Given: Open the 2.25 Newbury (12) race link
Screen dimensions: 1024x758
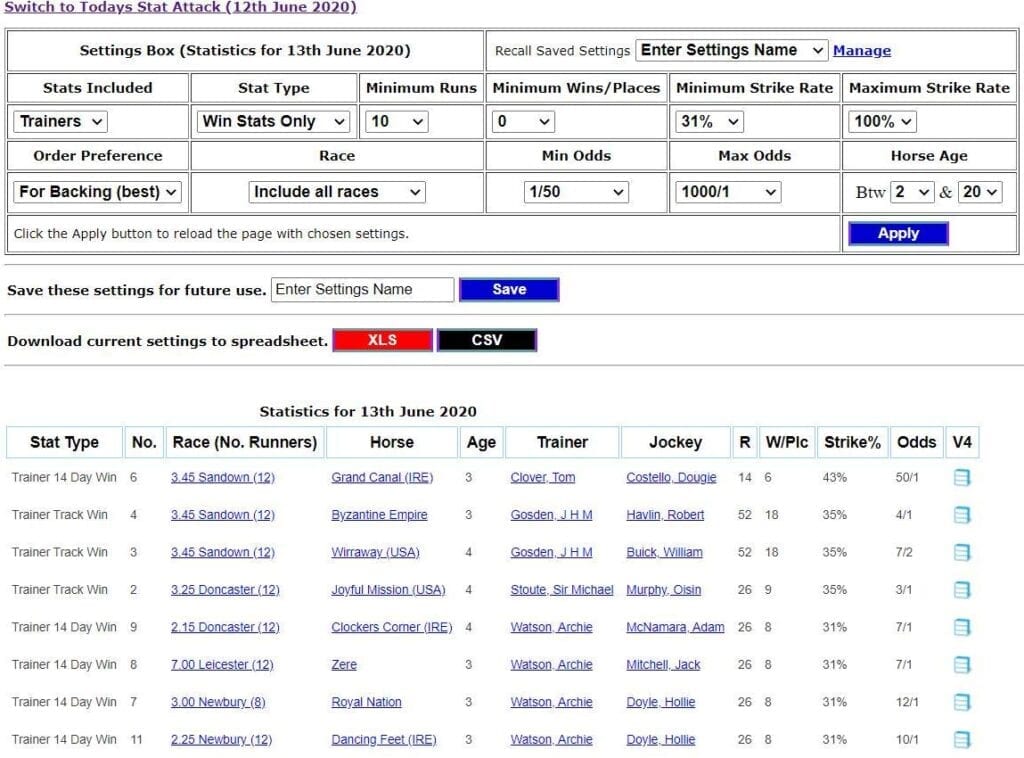Looking at the screenshot, I should 221,739.
